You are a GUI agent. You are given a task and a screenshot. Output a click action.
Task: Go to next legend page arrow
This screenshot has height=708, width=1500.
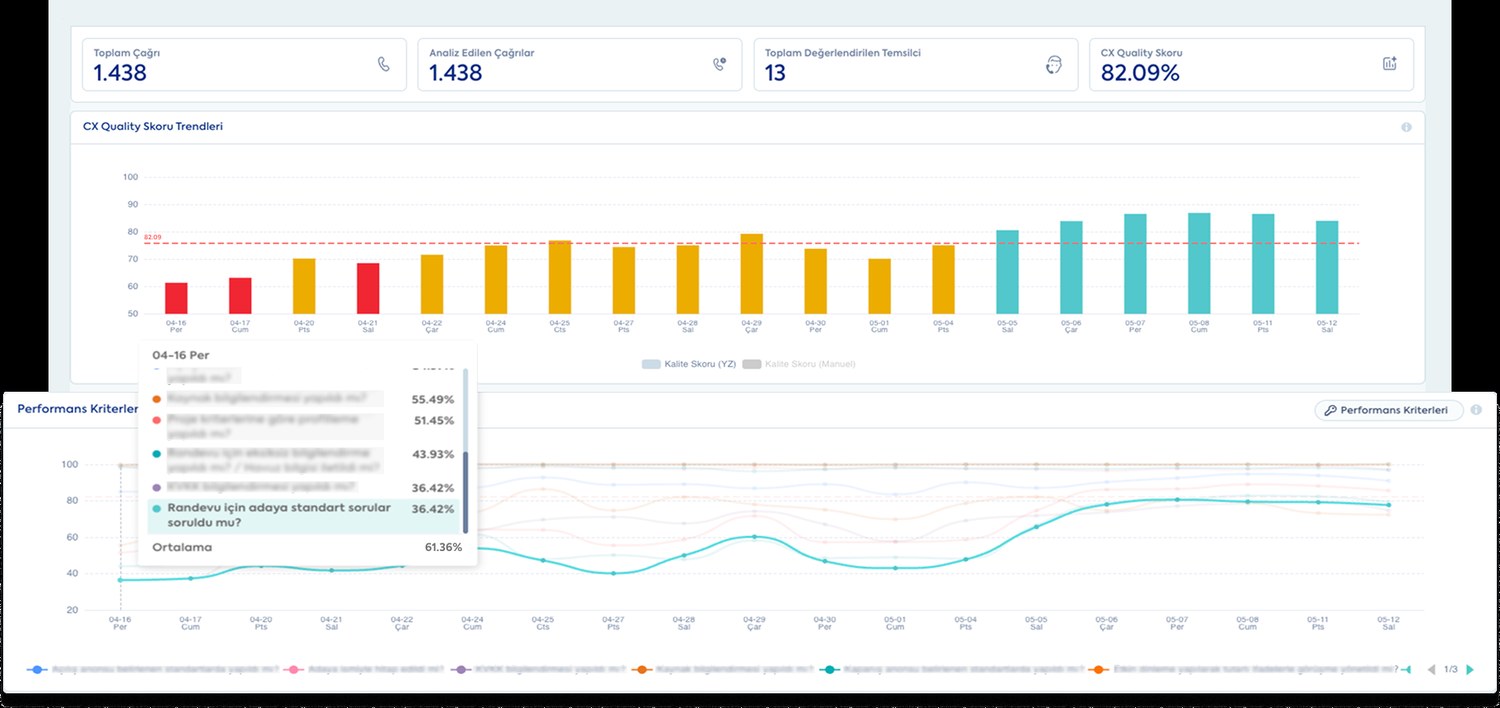1469,669
